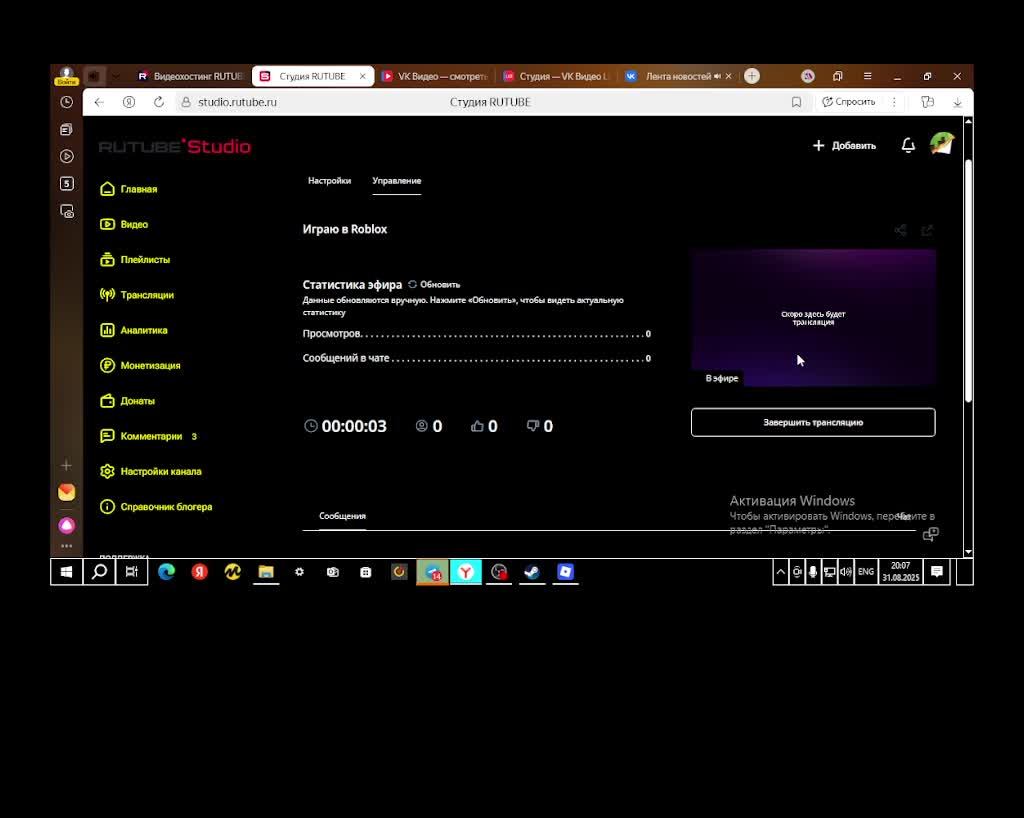Click the stream preview thumbnail

coord(813,318)
